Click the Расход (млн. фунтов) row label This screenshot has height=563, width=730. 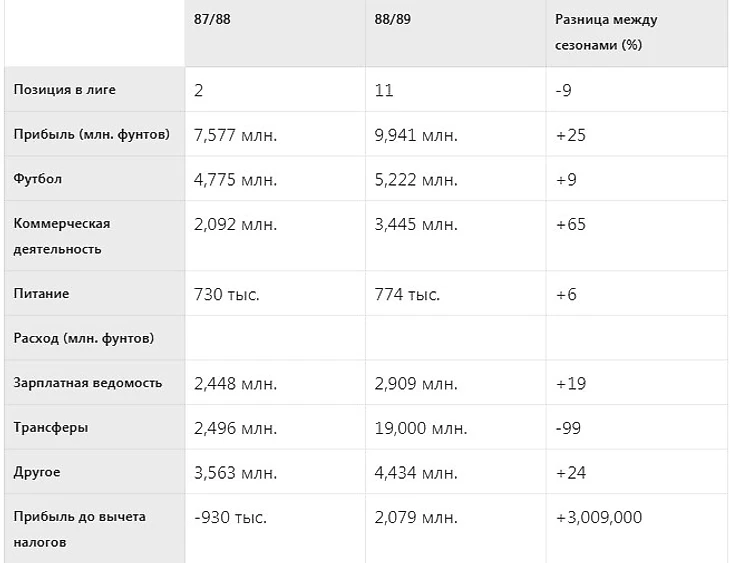(x=84, y=339)
